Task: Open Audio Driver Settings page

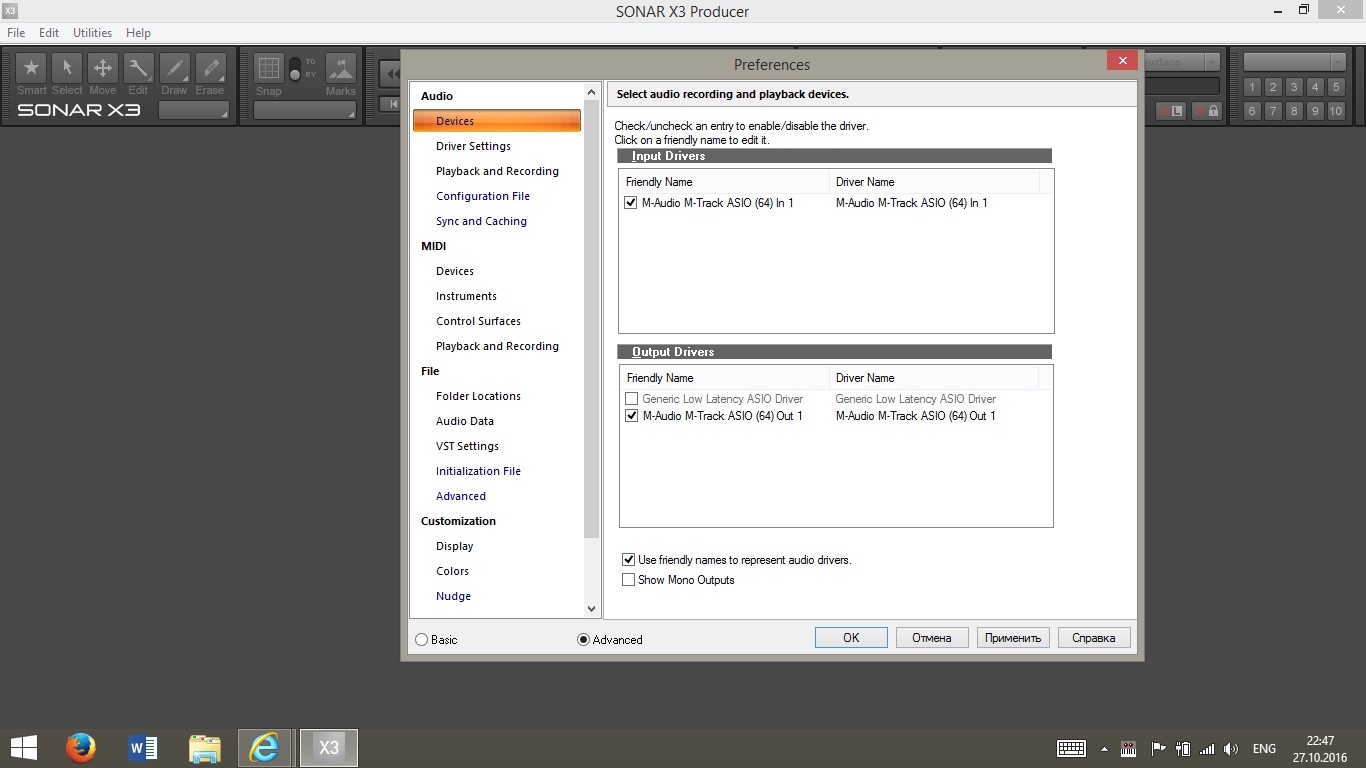Action: tap(473, 146)
